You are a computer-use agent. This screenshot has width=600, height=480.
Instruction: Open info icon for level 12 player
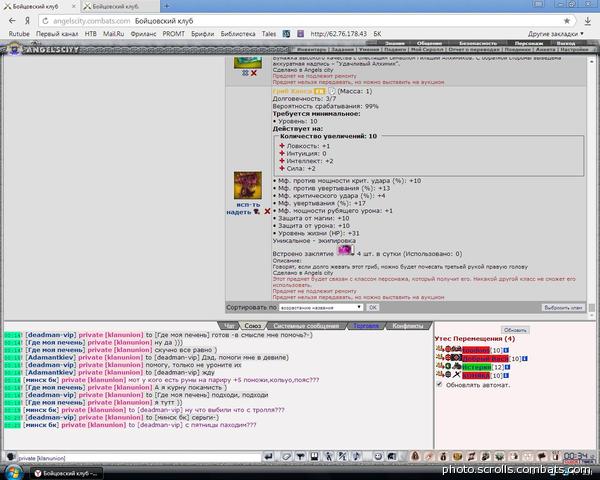coord(507,367)
